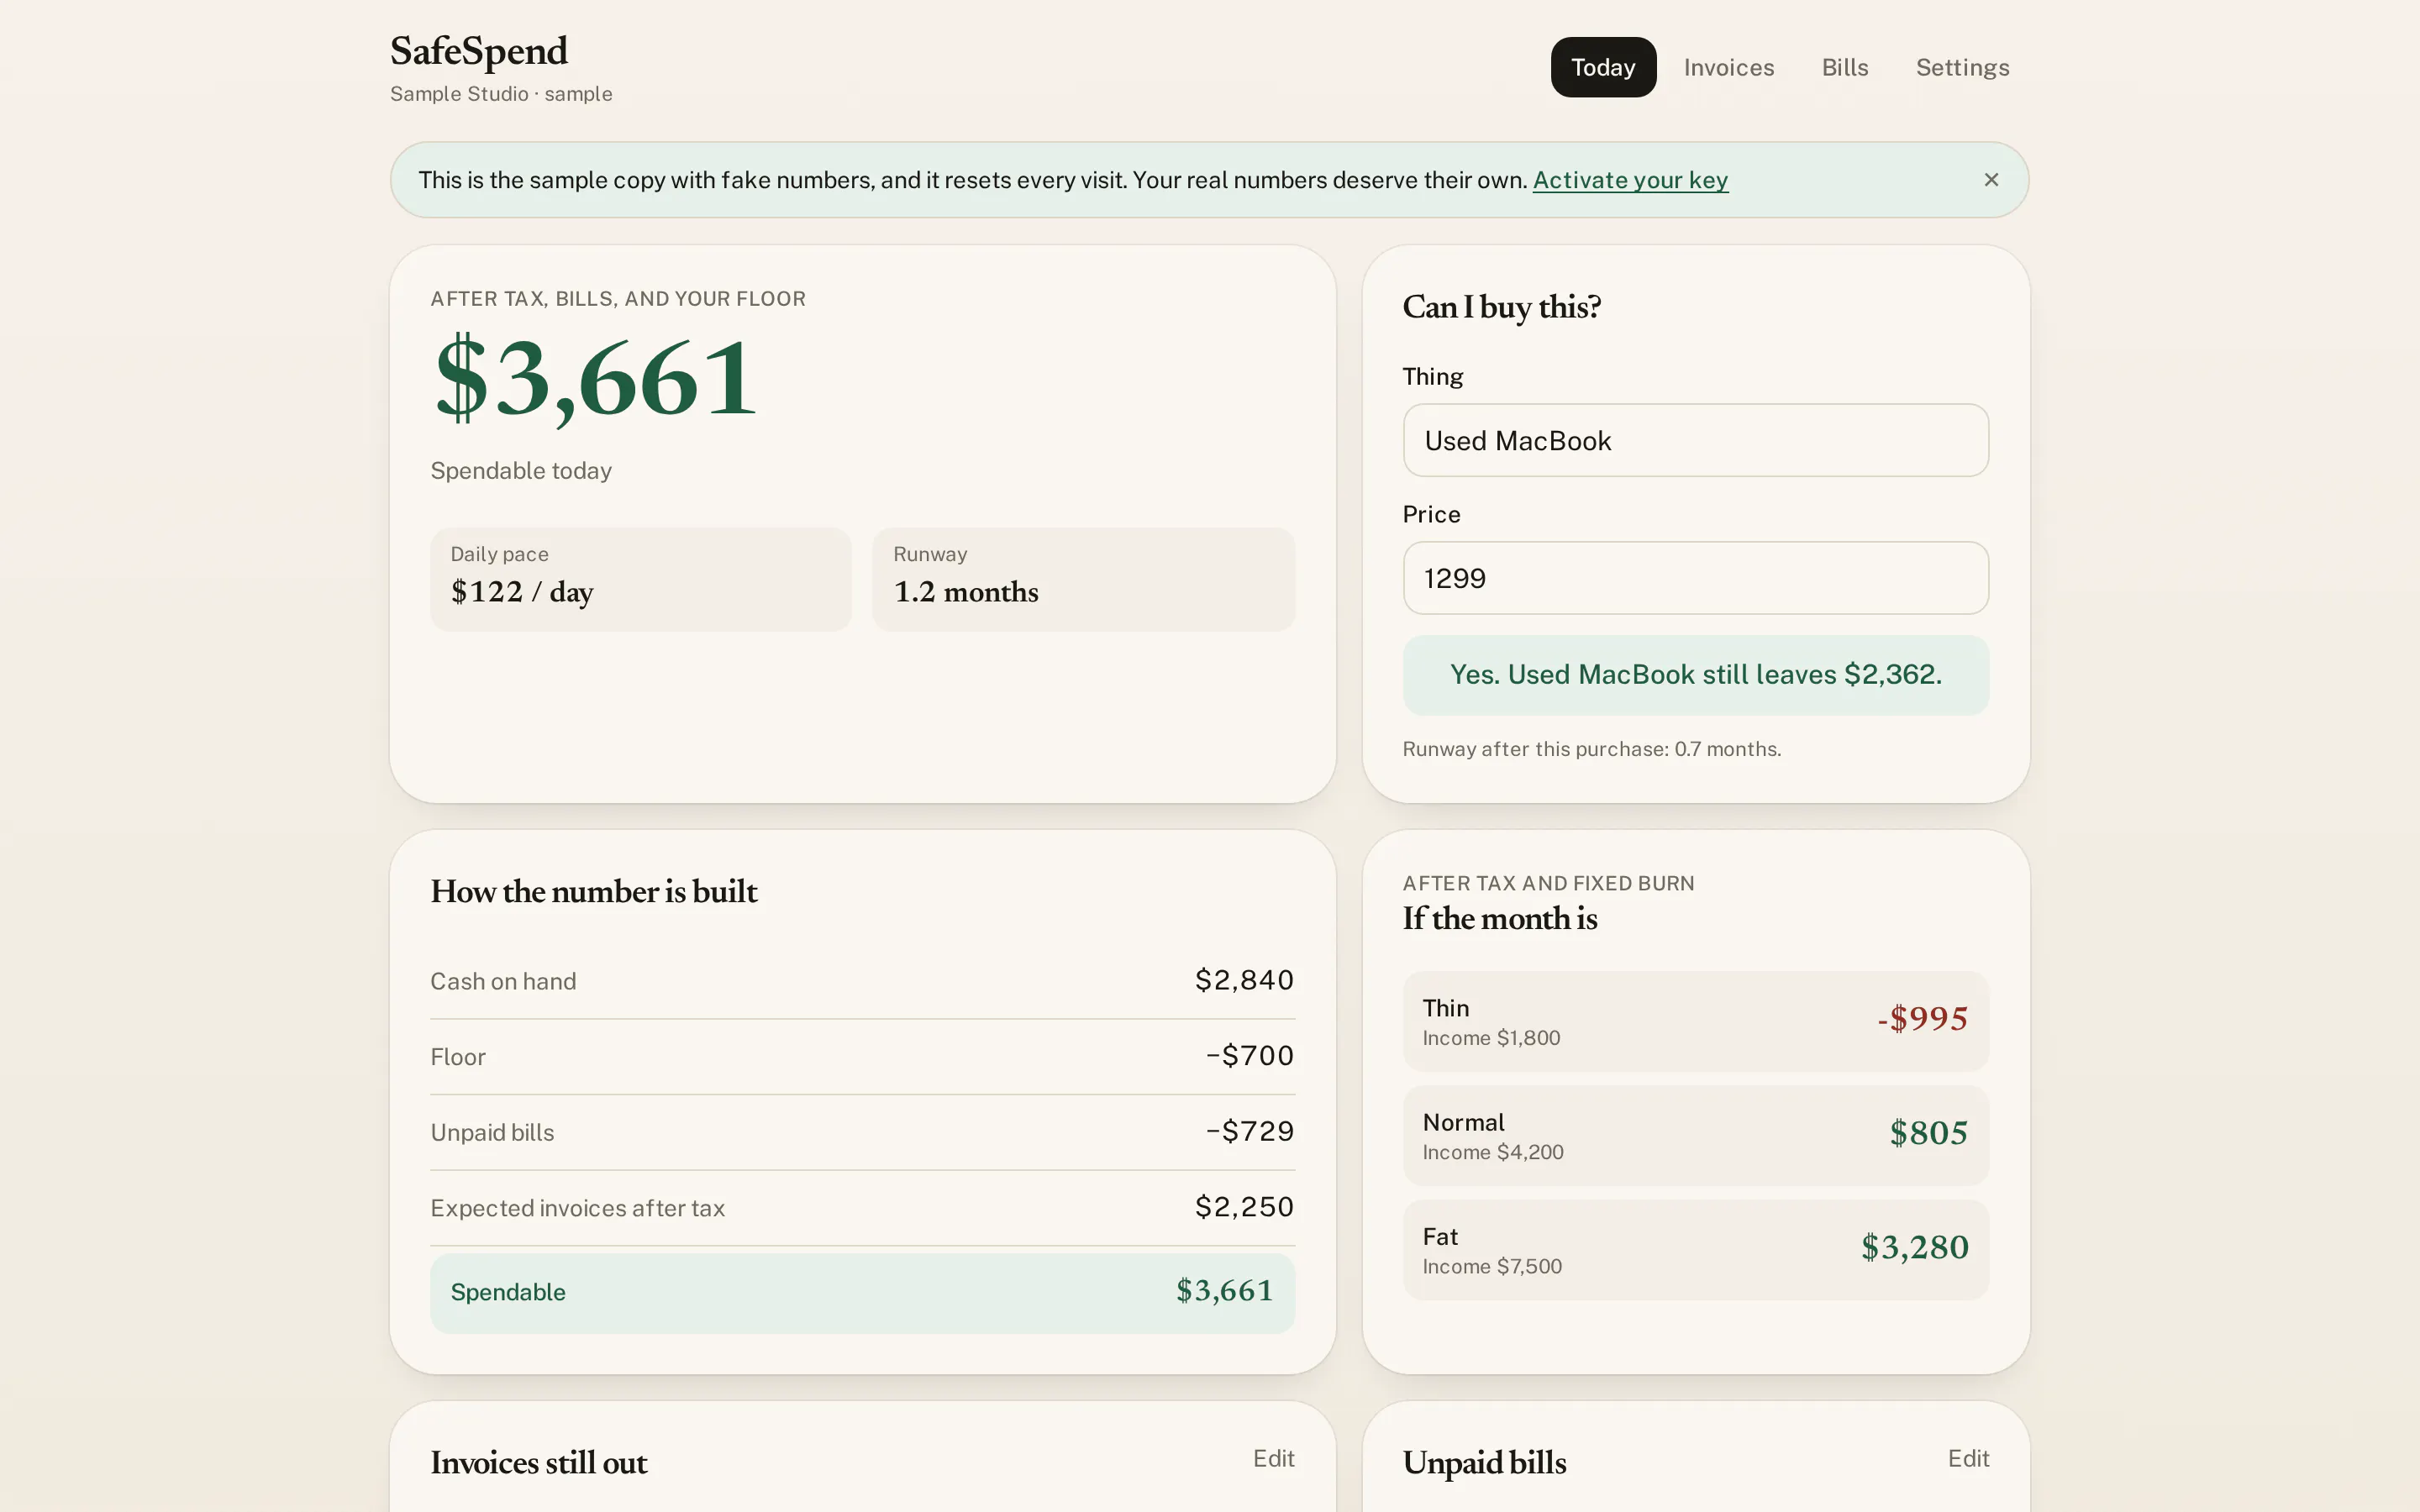Click the Floor -$700 row

pos(862,1057)
